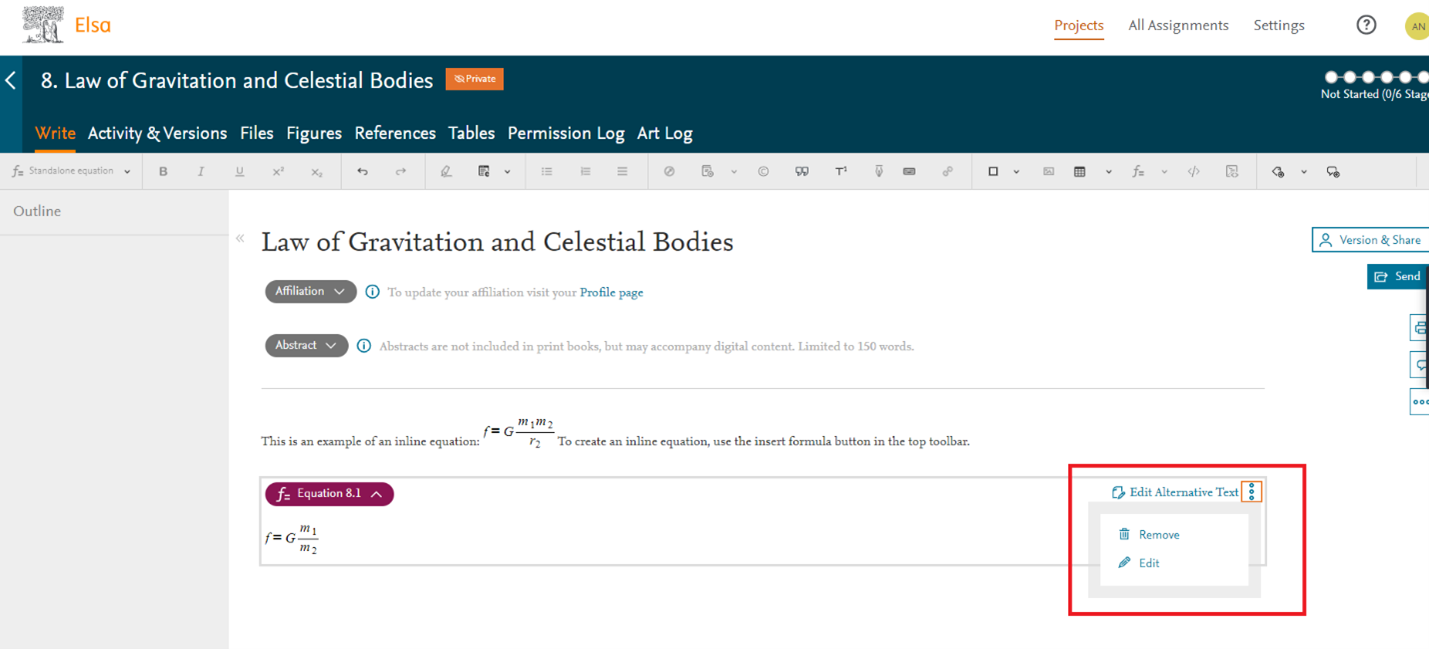Viewport: 1429px width, 649px height.
Task: Click the Help question mark icon
Action: coord(1366,24)
